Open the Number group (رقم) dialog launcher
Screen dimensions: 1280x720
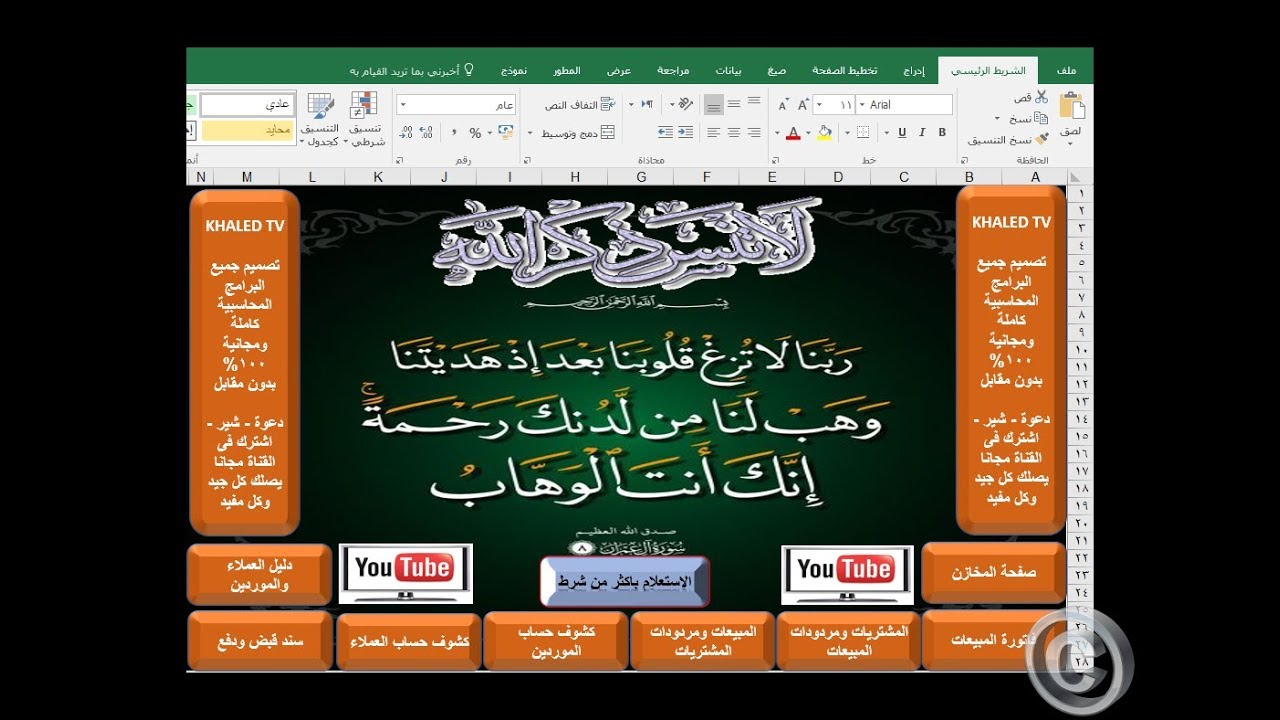[x=399, y=160]
